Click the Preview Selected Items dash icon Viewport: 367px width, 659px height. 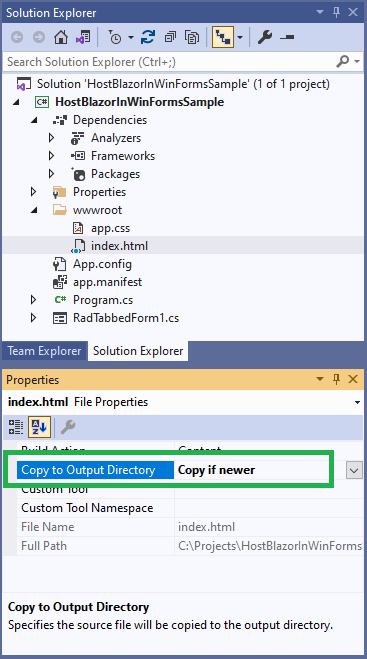pyautogui.click(x=287, y=37)
